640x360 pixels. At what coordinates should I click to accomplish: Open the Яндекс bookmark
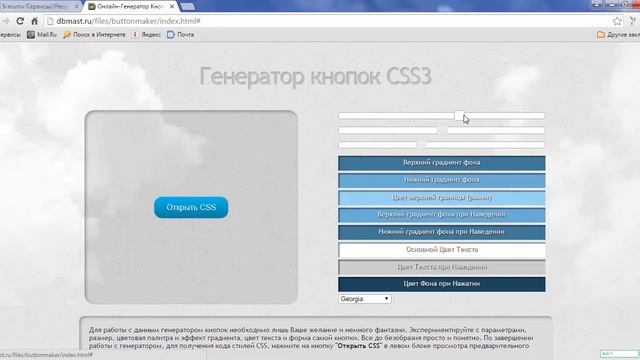(146, 35)
